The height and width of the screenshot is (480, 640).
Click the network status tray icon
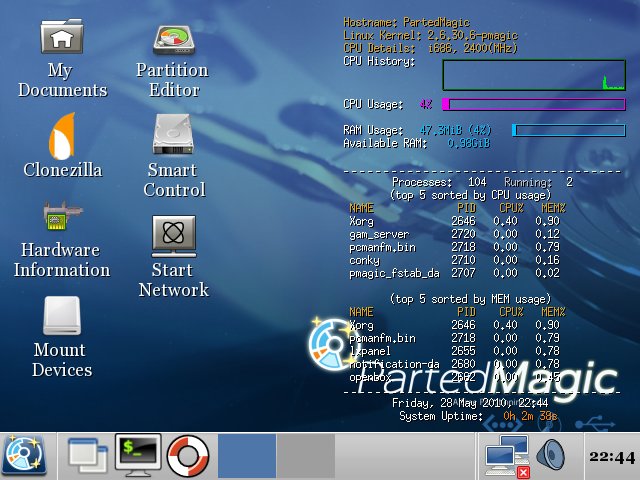tap(506, 456)
